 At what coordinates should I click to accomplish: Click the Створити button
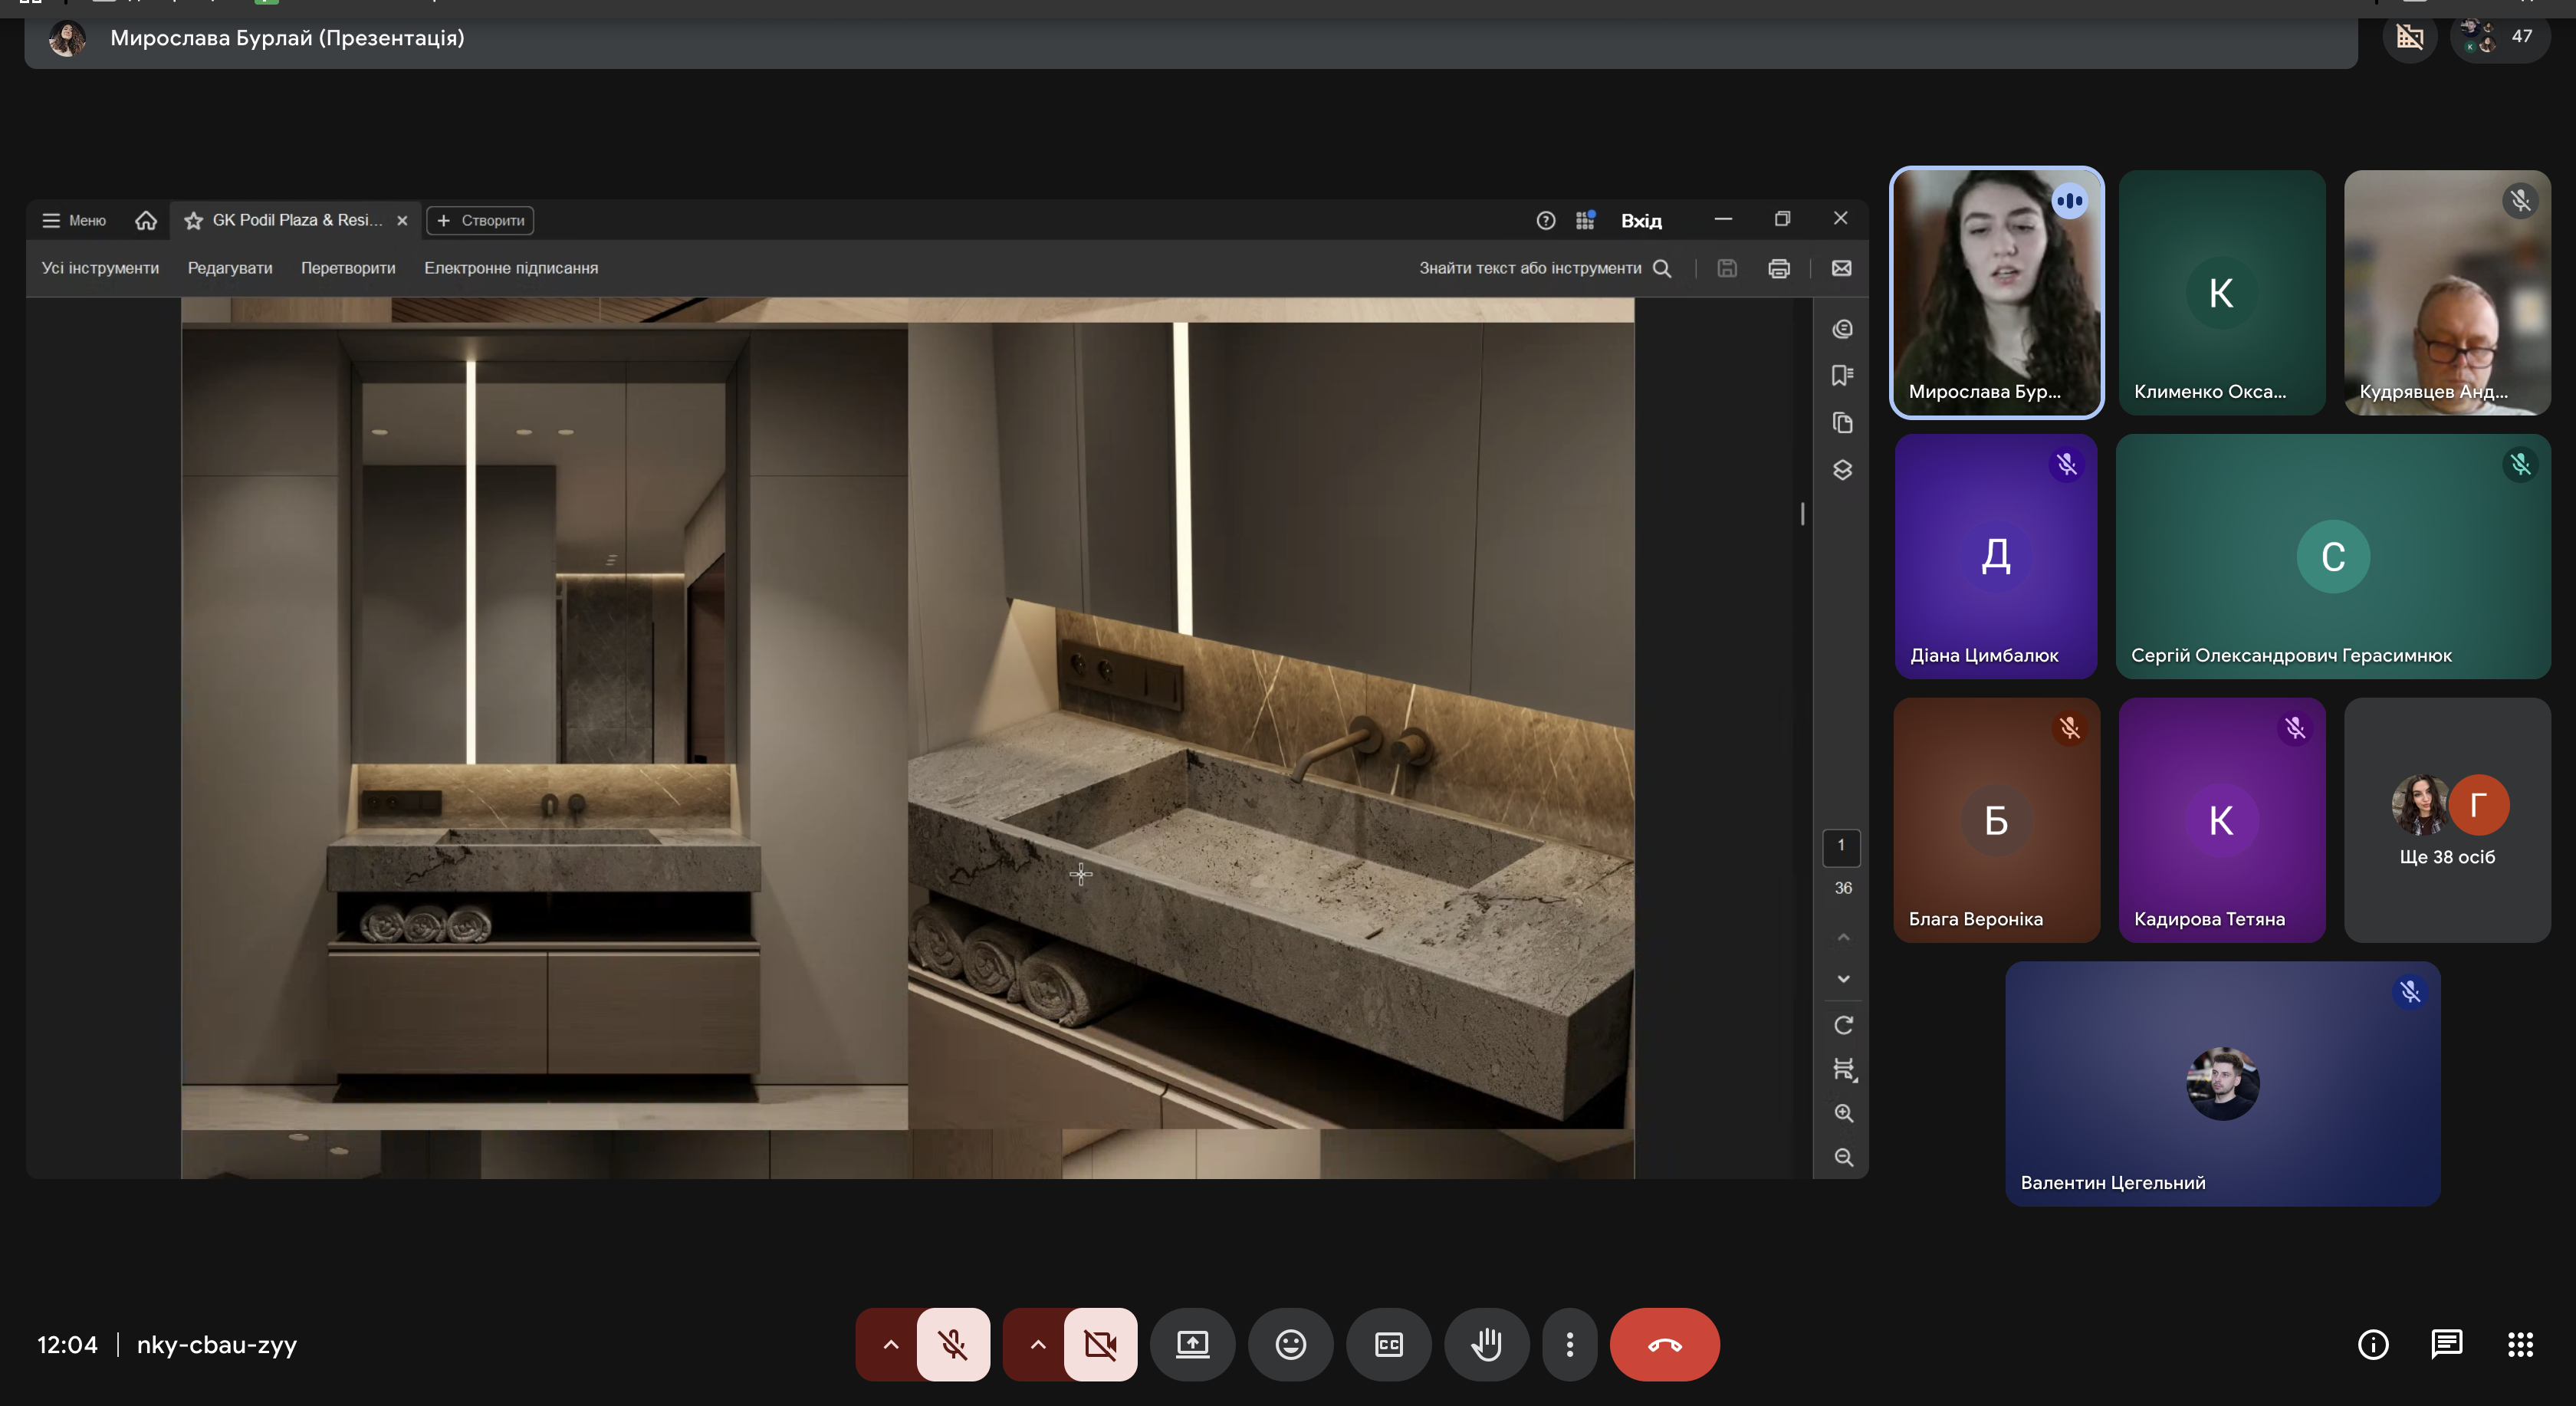[480, 220]
